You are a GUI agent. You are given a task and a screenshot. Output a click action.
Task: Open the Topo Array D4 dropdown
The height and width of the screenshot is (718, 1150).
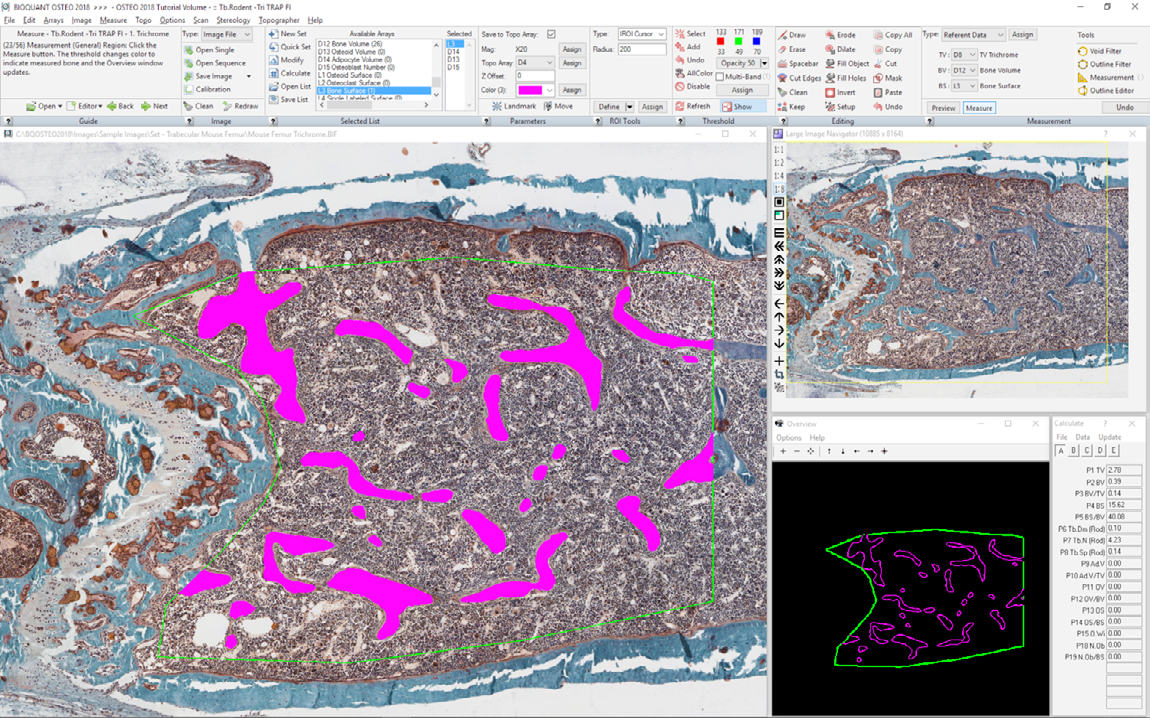coord(535,63)
